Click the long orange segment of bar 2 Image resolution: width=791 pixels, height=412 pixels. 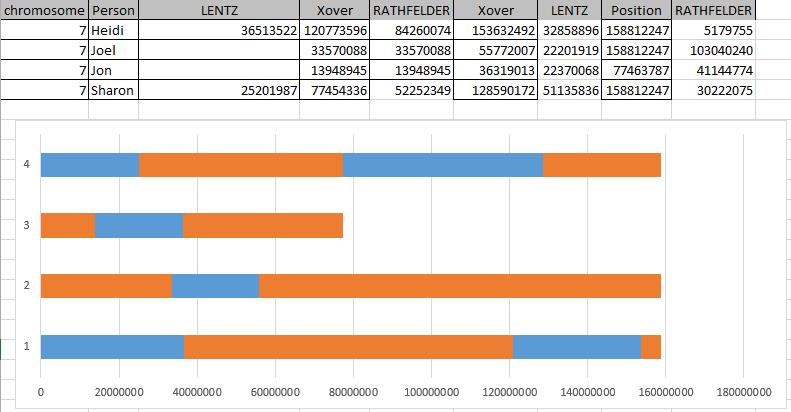[x=460, y=285]
